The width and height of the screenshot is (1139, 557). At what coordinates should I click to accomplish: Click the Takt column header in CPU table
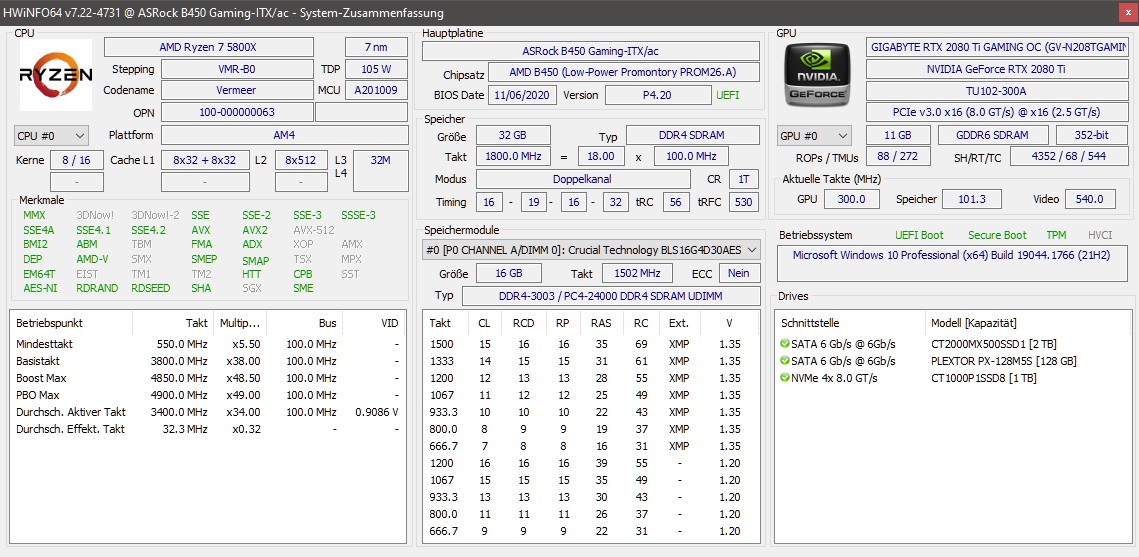[x=196, y=322]
